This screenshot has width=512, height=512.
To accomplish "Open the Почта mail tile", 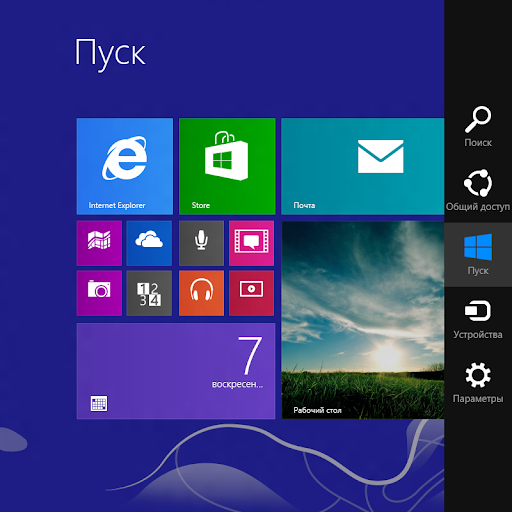I will pyautogui.click(x=363, y=166).
